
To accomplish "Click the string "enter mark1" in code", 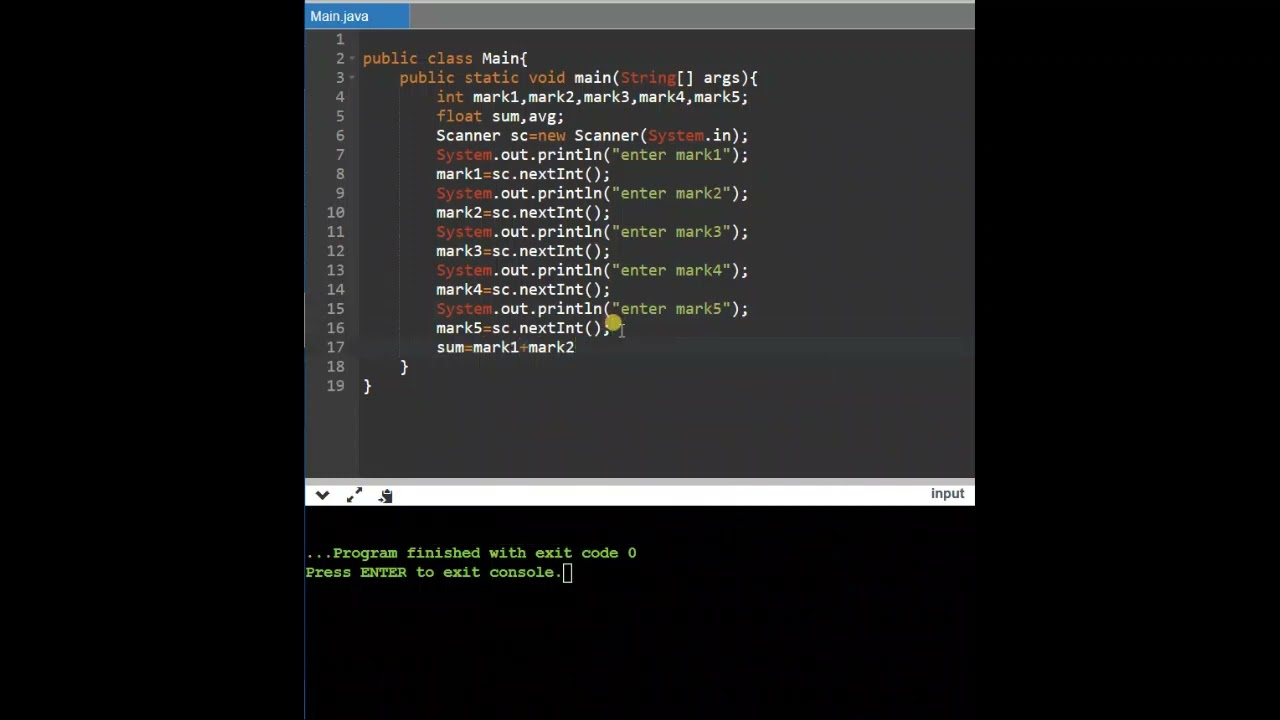I will [670, 155].
